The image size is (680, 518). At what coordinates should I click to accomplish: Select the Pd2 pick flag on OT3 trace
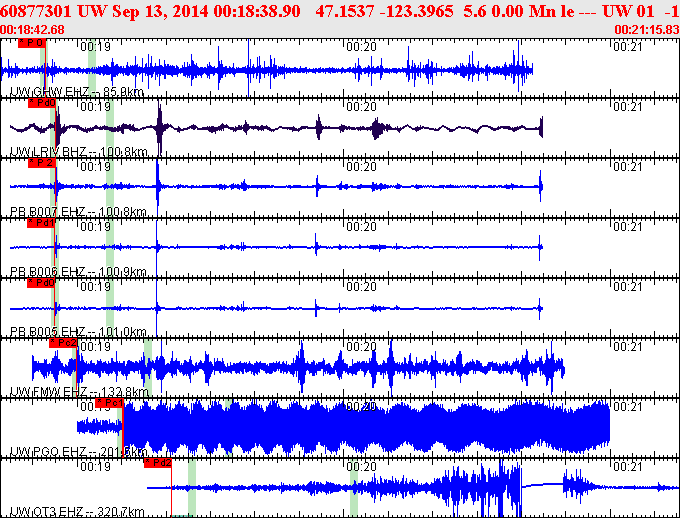[158, 463]
